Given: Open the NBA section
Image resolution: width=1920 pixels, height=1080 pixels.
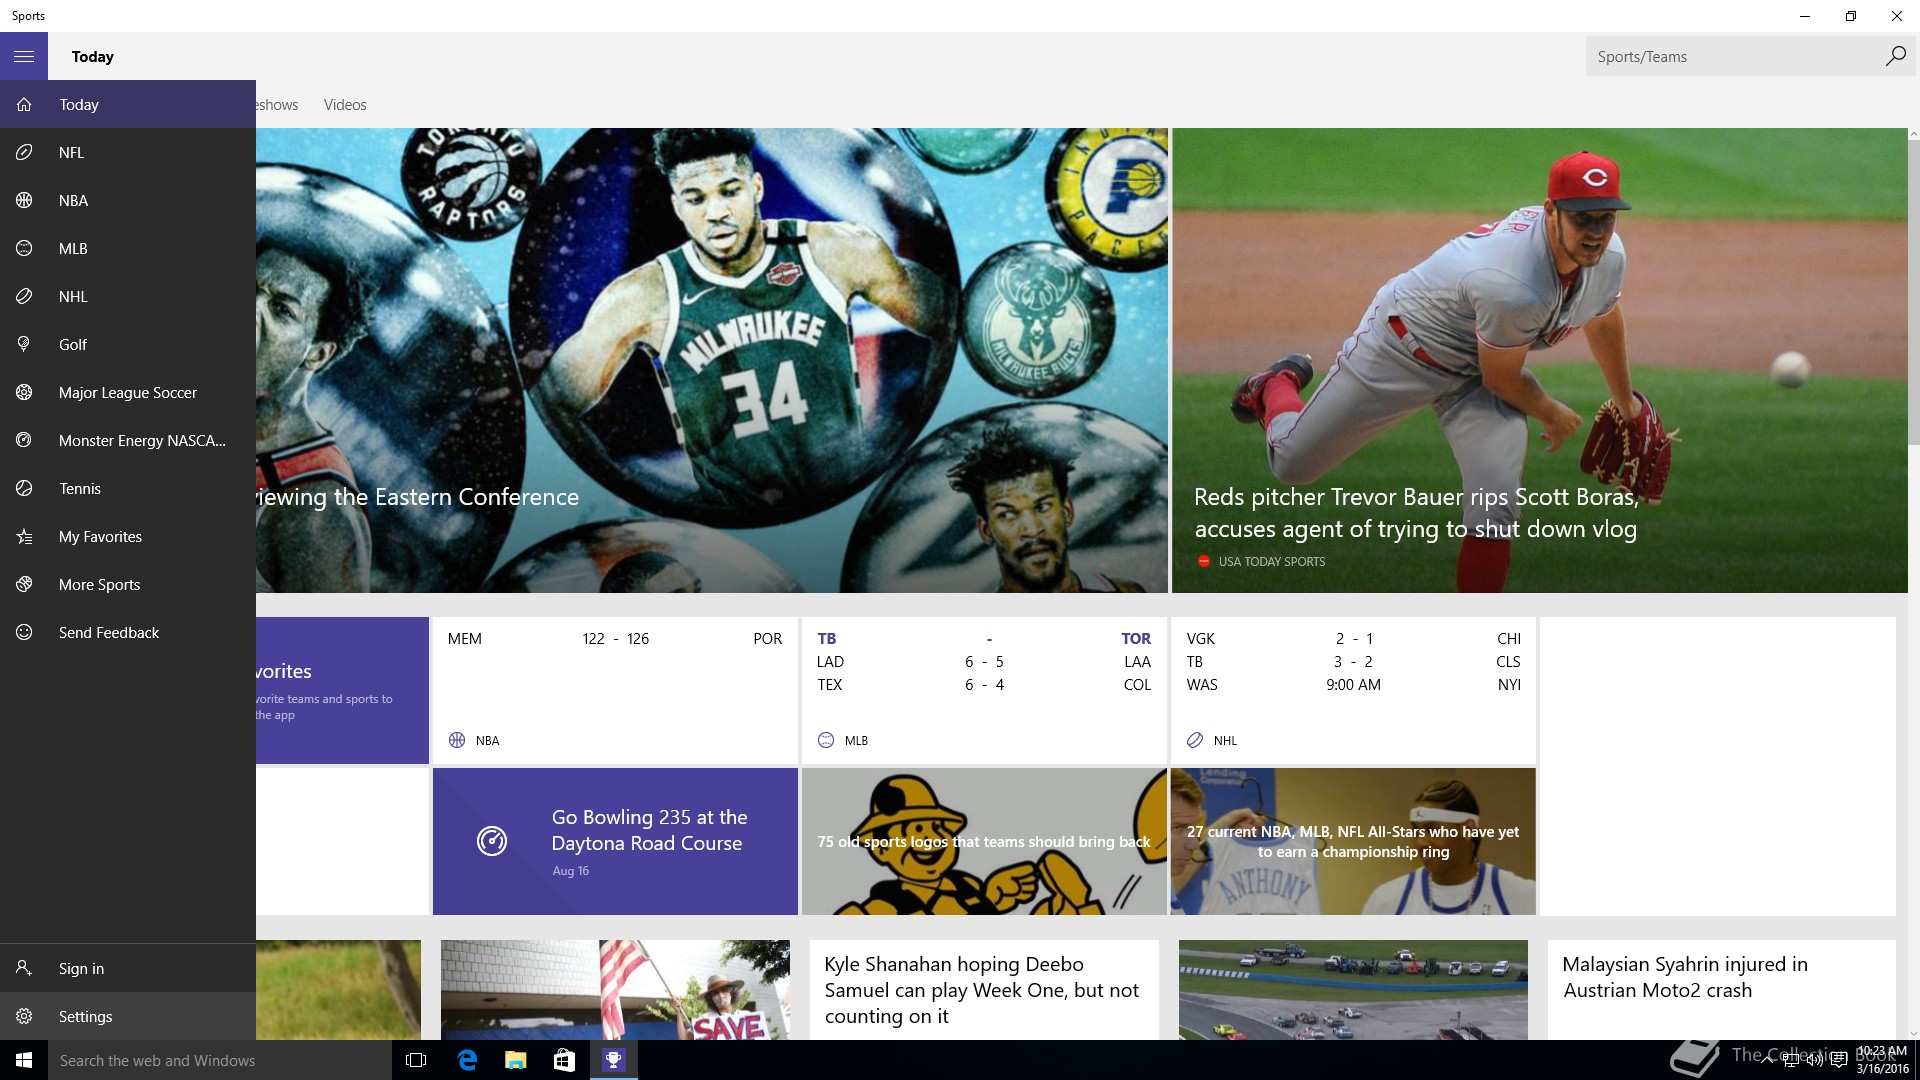Looking at the screenshot, I should point(128,201).
